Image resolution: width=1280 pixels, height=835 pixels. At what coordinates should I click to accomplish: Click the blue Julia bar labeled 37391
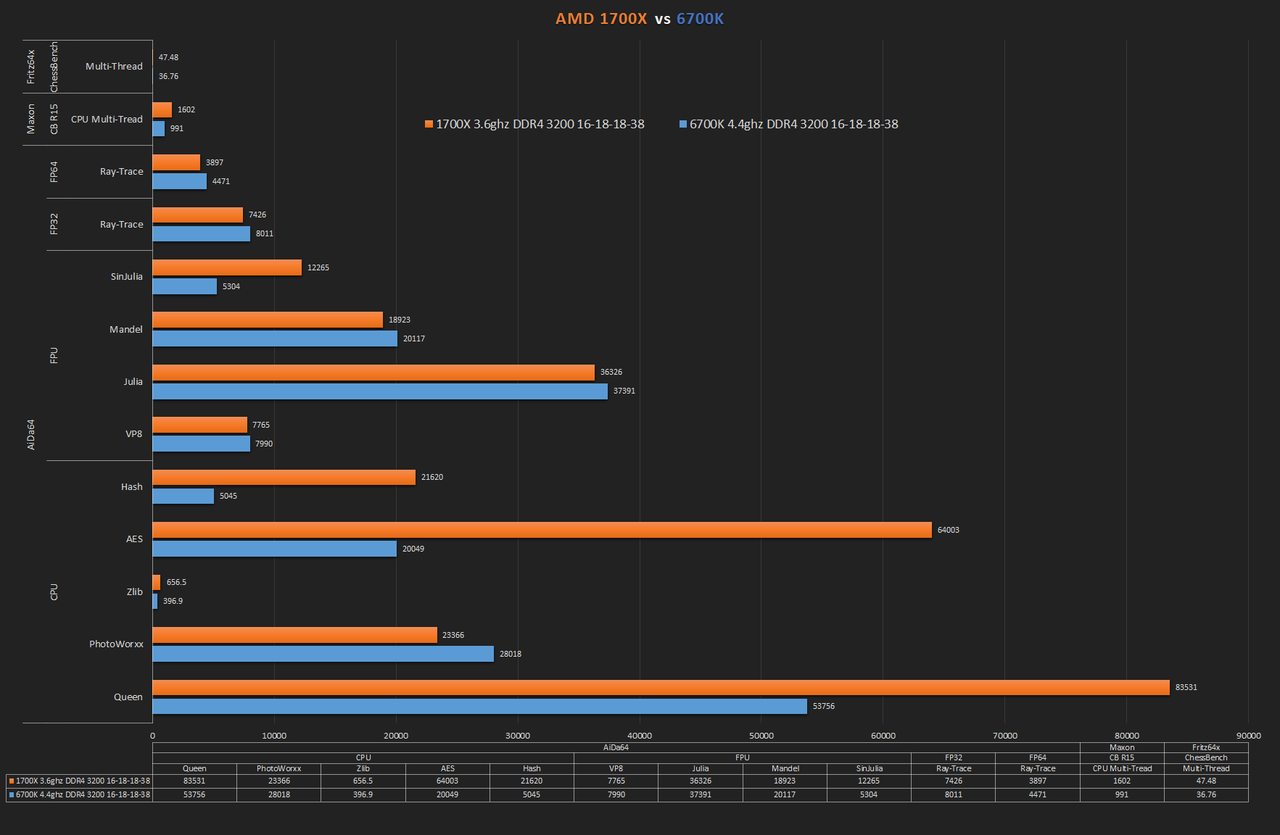point(379,391)
